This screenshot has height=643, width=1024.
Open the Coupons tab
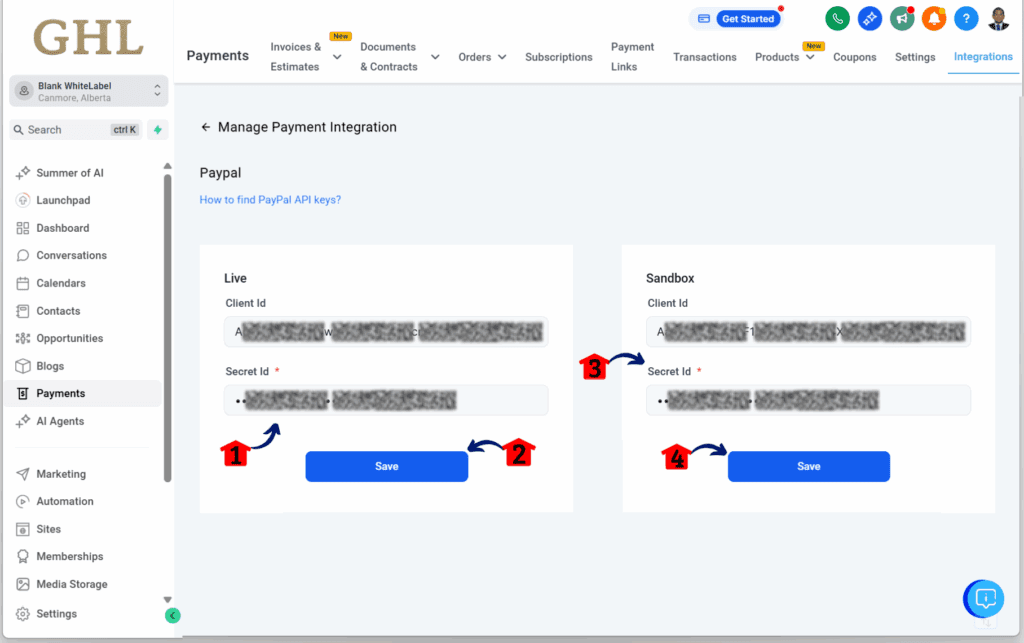[854, 57]
